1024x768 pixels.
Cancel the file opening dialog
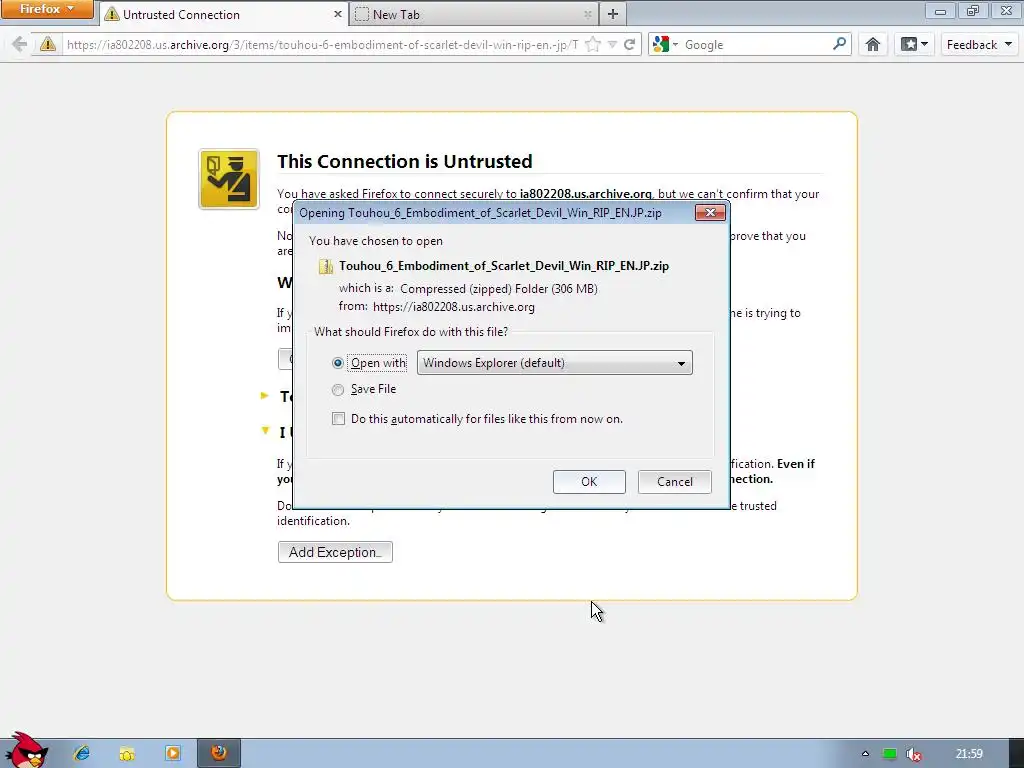point(675,482)
